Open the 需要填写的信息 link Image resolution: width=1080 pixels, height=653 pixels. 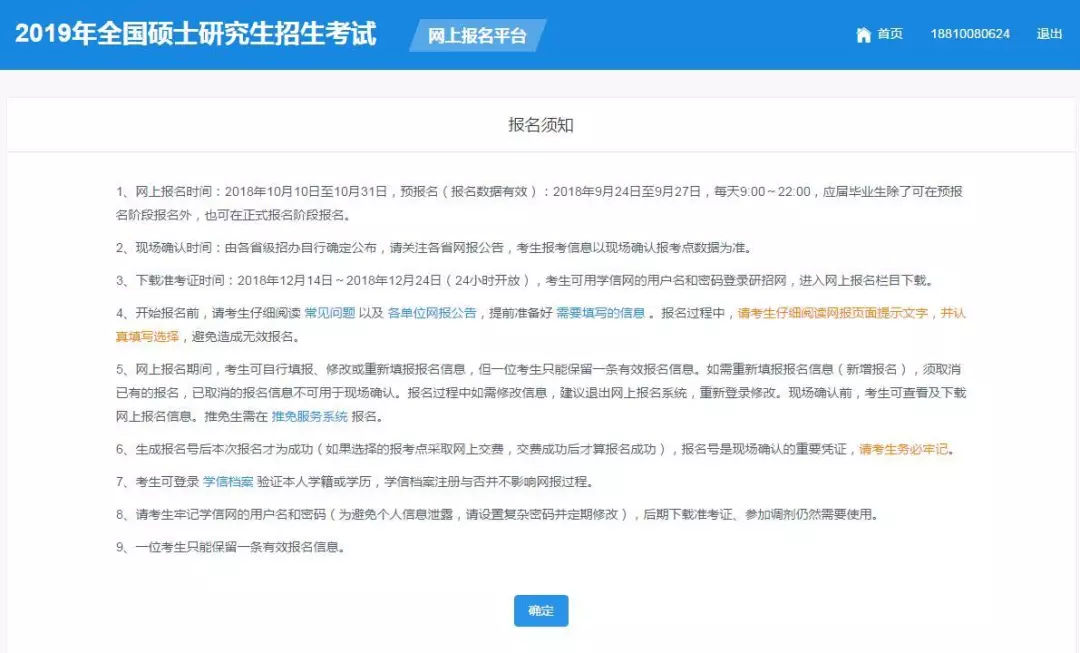pyautogui.click(x=600, y=313)
